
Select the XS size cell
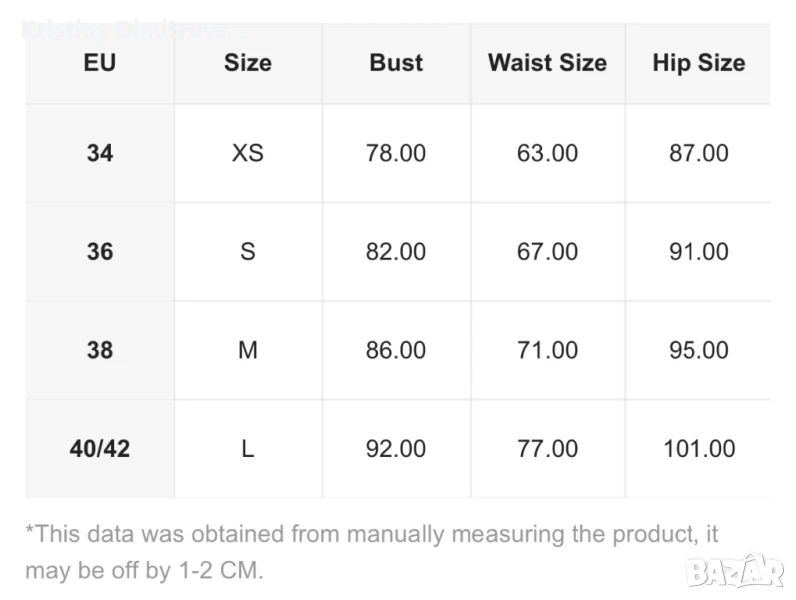[x=248, y=153]
